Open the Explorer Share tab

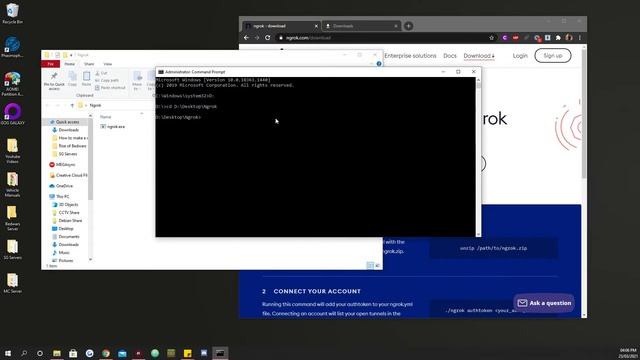89,64
